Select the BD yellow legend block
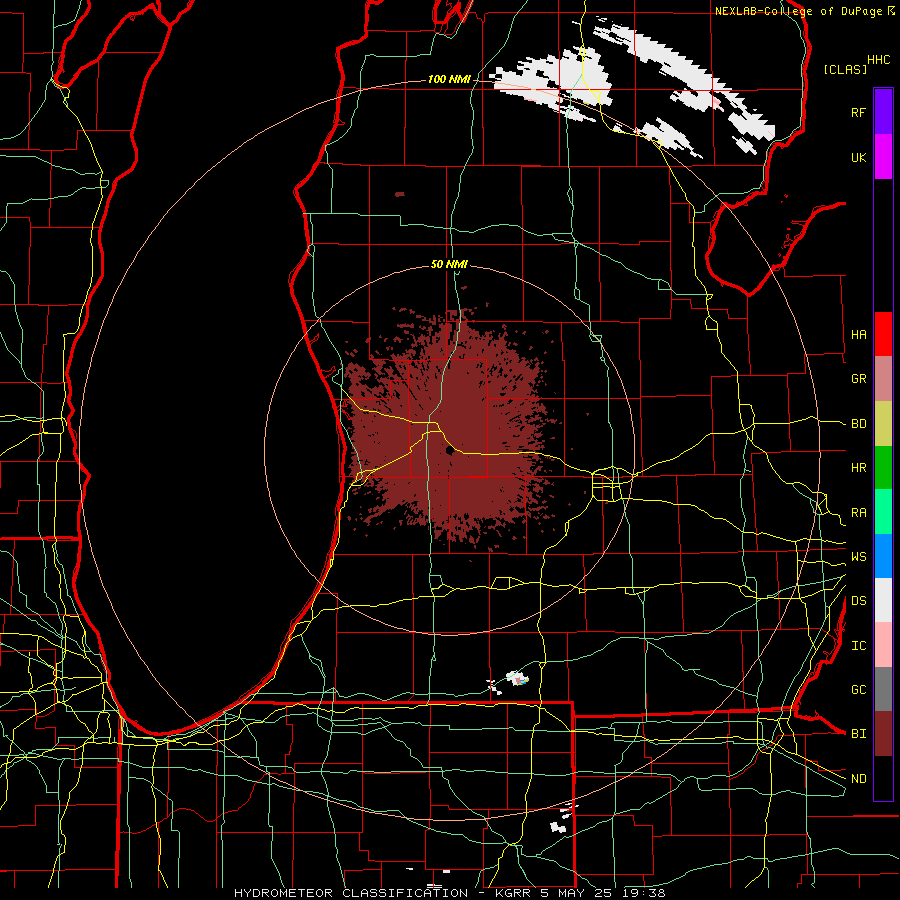This screenshot has height=900, width=900. pos(883,423)
